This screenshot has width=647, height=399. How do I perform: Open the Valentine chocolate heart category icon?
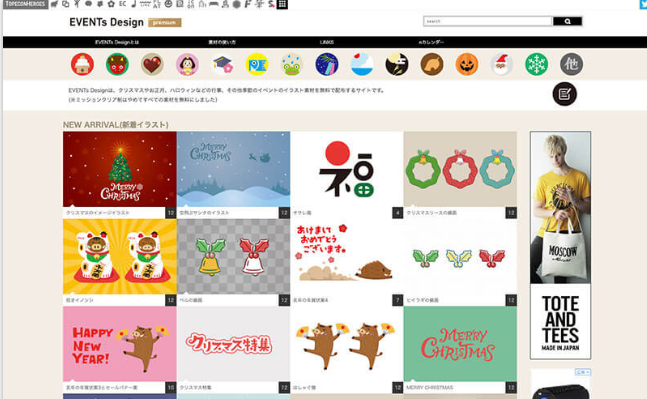[152, 64]
